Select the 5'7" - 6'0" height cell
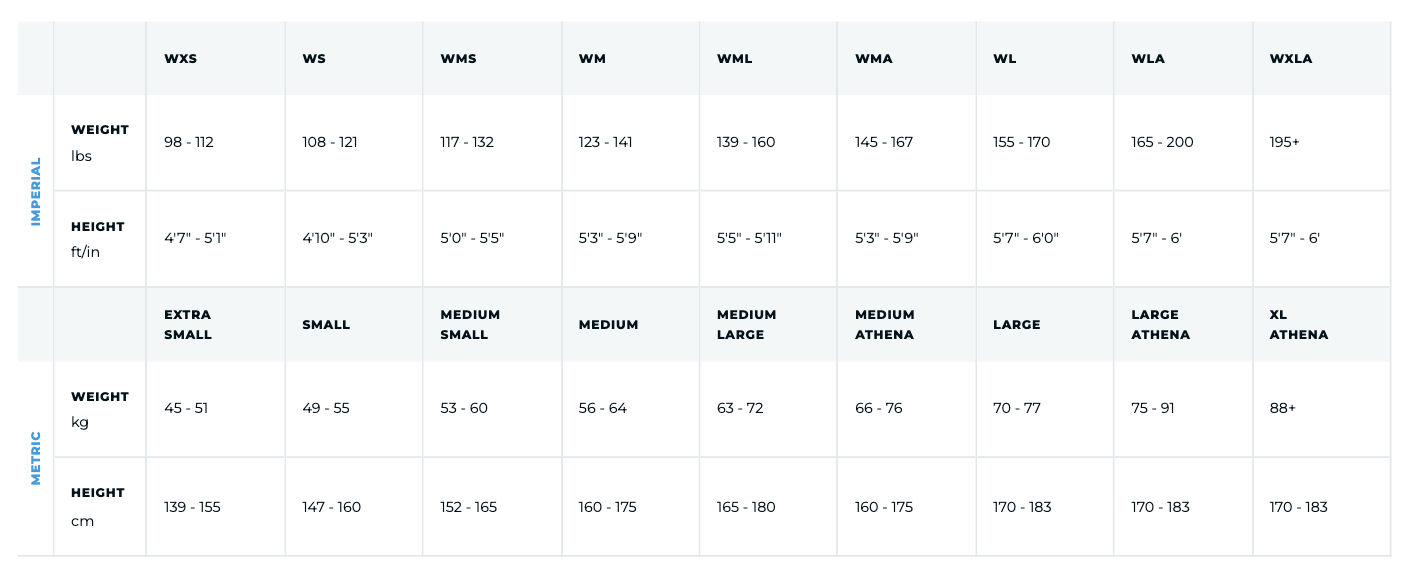This screenshot has width=1418, height=578. [x=1026, y=238]
